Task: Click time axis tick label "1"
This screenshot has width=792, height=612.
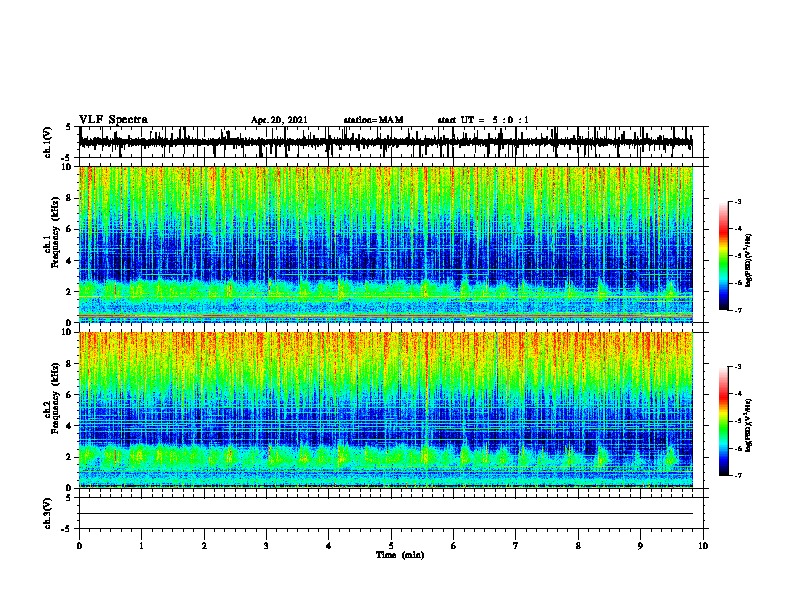Action: click(x=141, y=546)
